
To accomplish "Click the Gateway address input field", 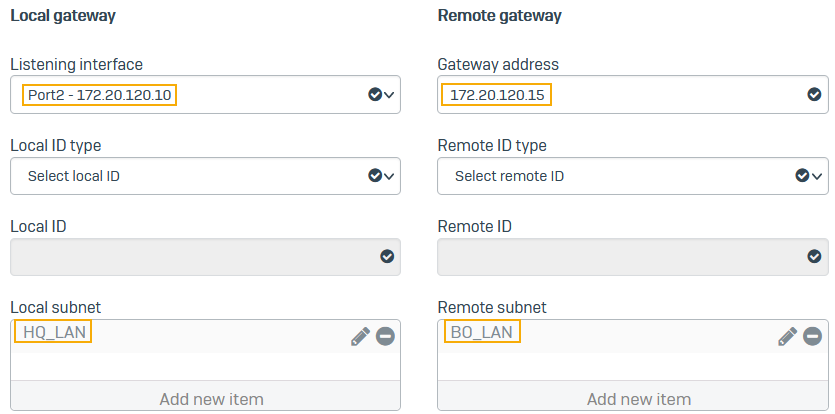I will tap(620, 95).
